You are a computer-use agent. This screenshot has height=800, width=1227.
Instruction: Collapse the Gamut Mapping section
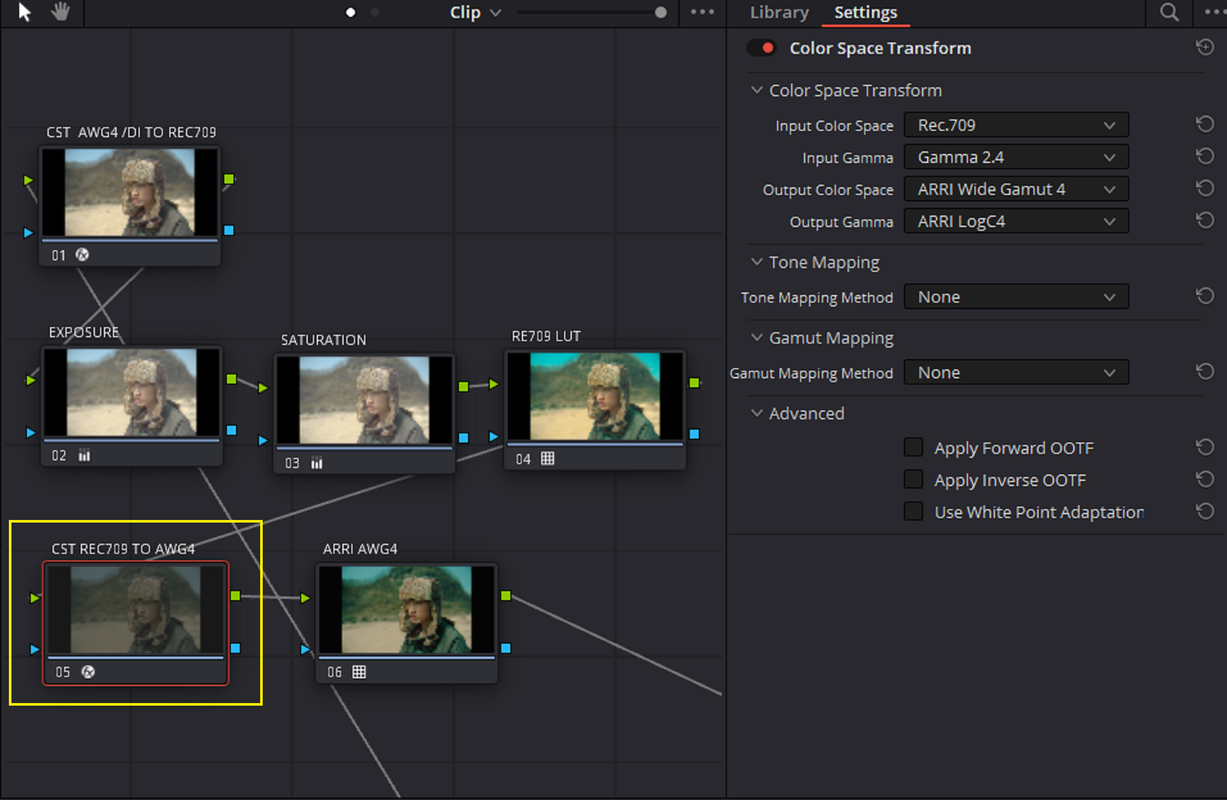pos(757,338)
